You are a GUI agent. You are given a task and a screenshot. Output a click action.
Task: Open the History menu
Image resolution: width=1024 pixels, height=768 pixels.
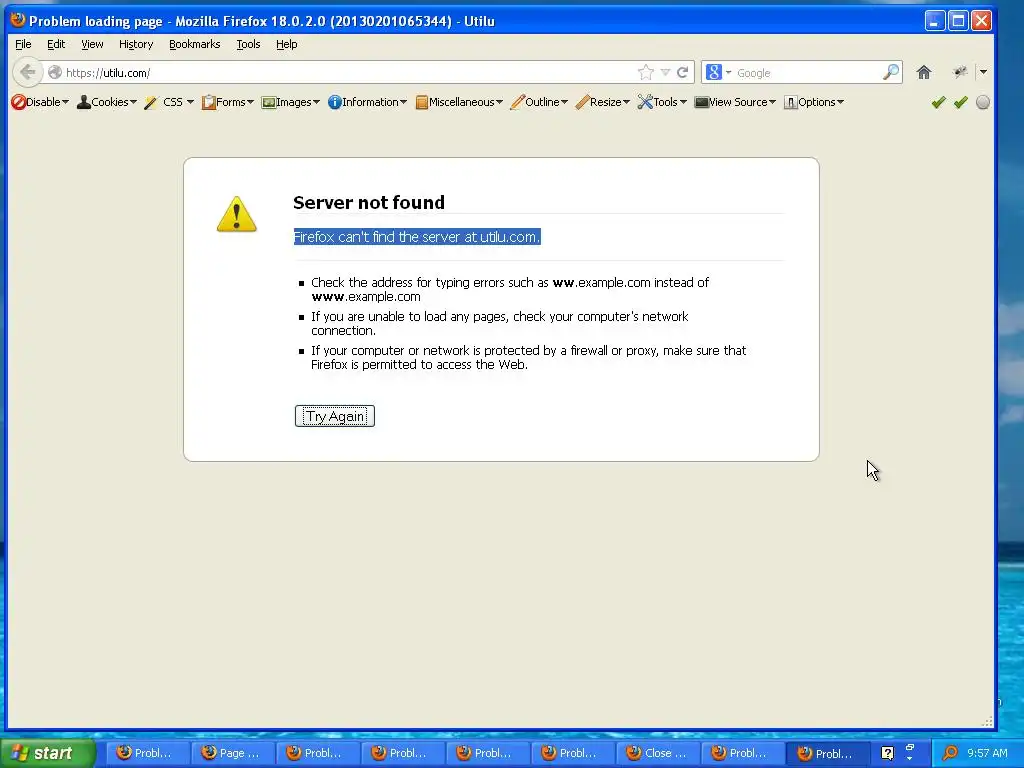pos(136,44)
